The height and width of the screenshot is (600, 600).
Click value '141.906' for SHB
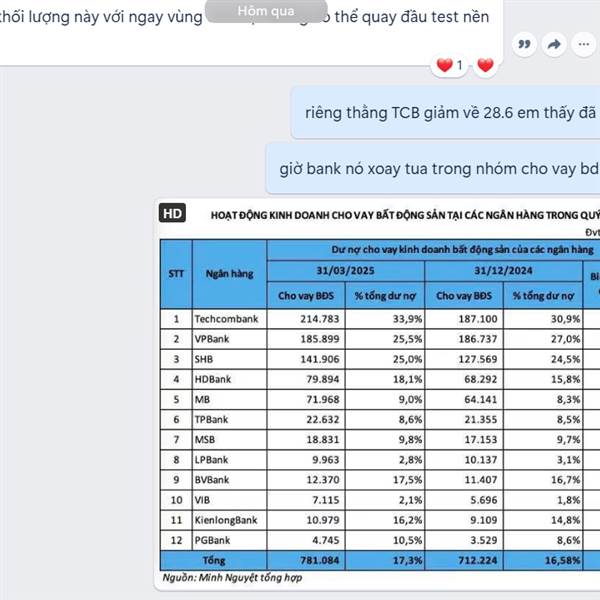(x=320, y=359)
